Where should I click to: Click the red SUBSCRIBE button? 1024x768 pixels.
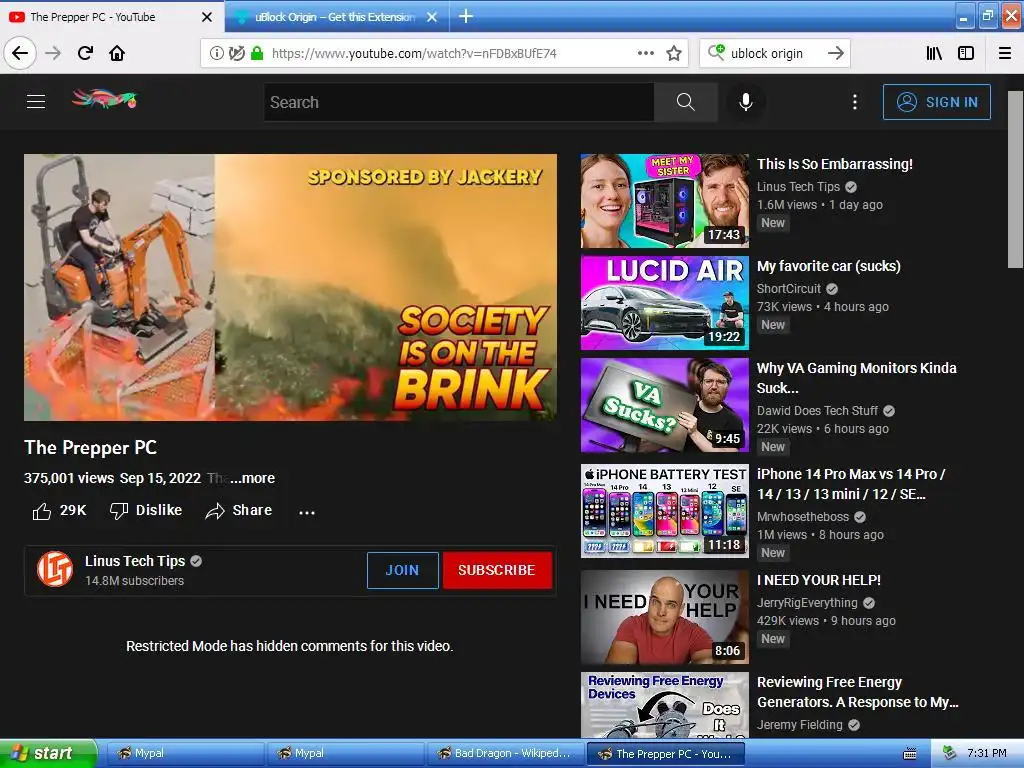(497, 570)
